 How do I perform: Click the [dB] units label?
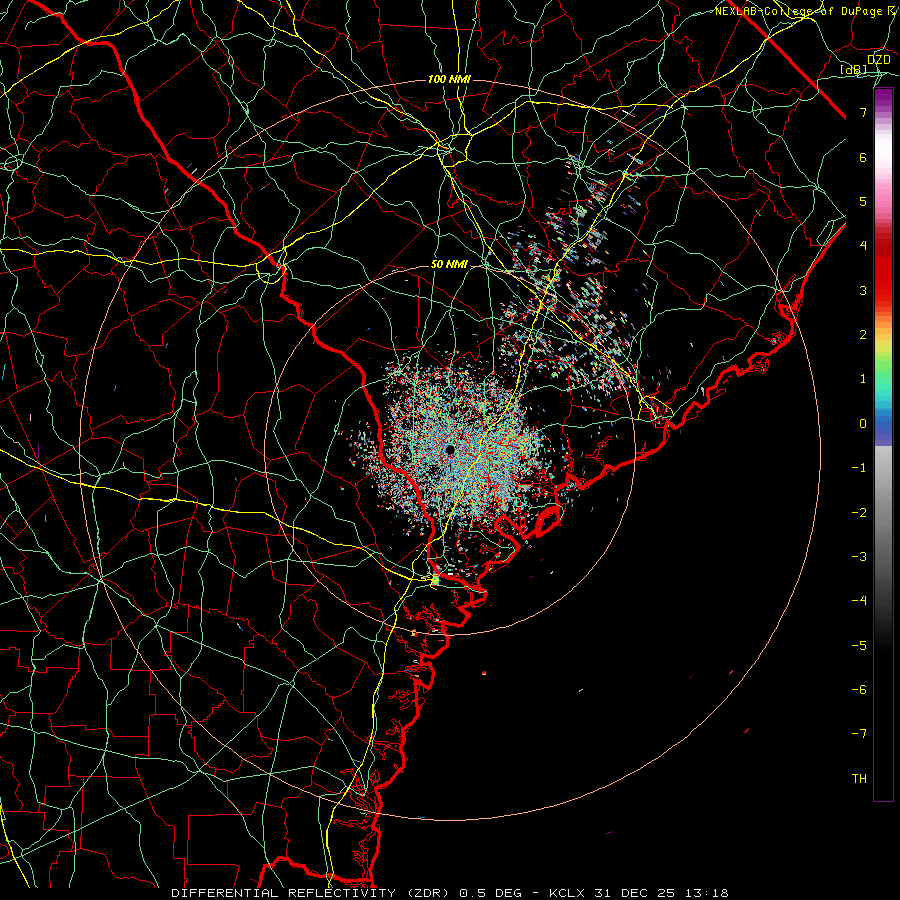click(x=854, y=70)
